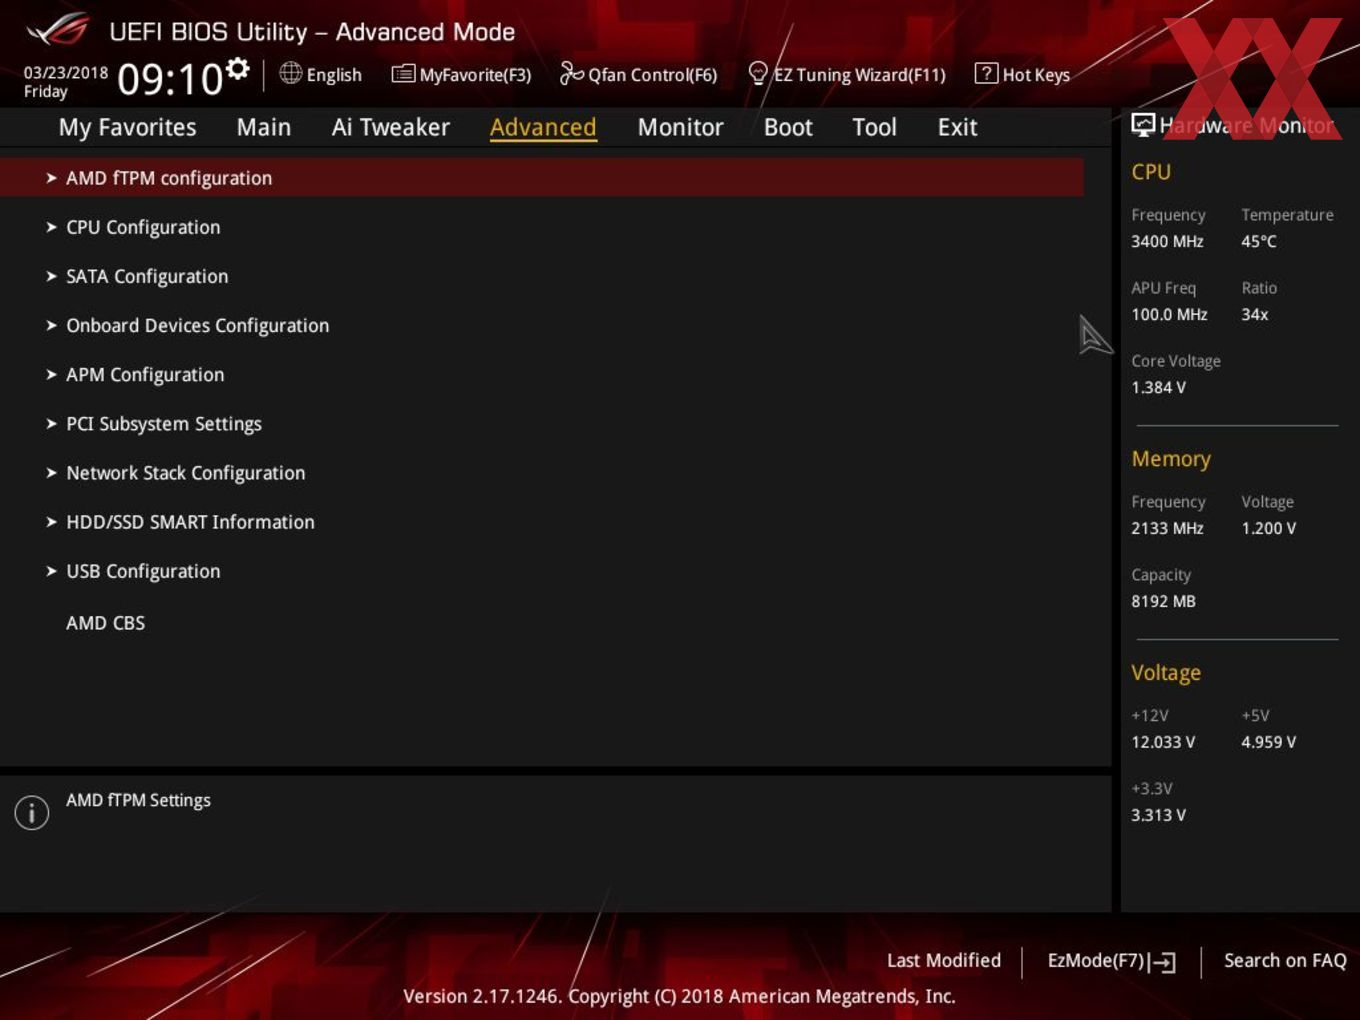This screenshot has height=1020, width=1360.
Task: Change language via English label
Action: (334, 75)
